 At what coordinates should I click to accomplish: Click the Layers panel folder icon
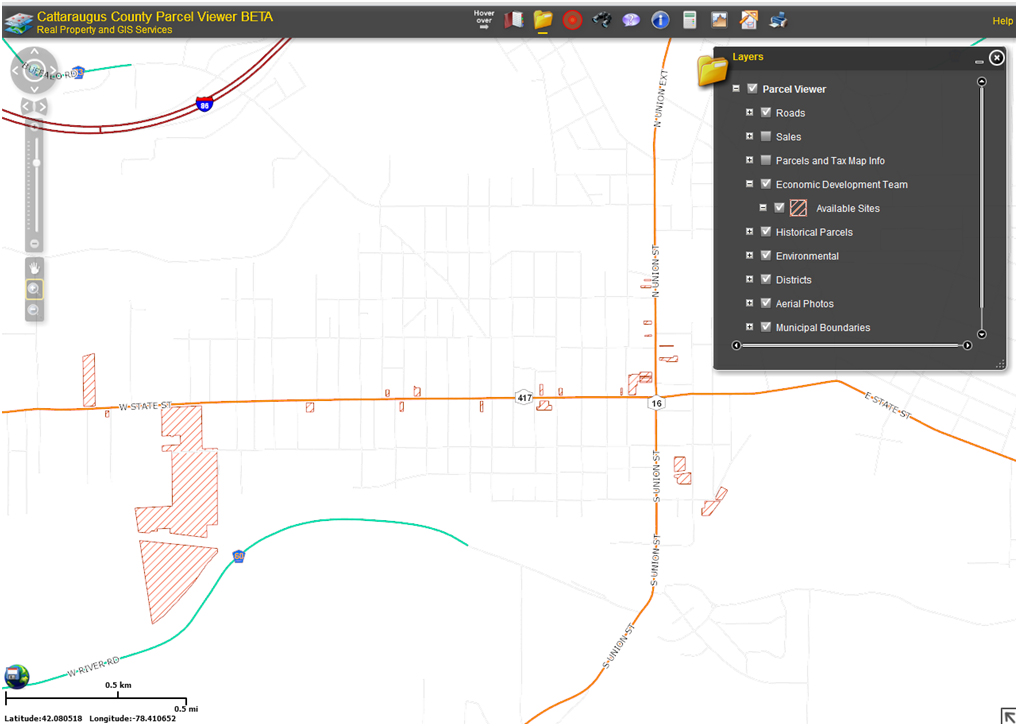tap(712, 70)
